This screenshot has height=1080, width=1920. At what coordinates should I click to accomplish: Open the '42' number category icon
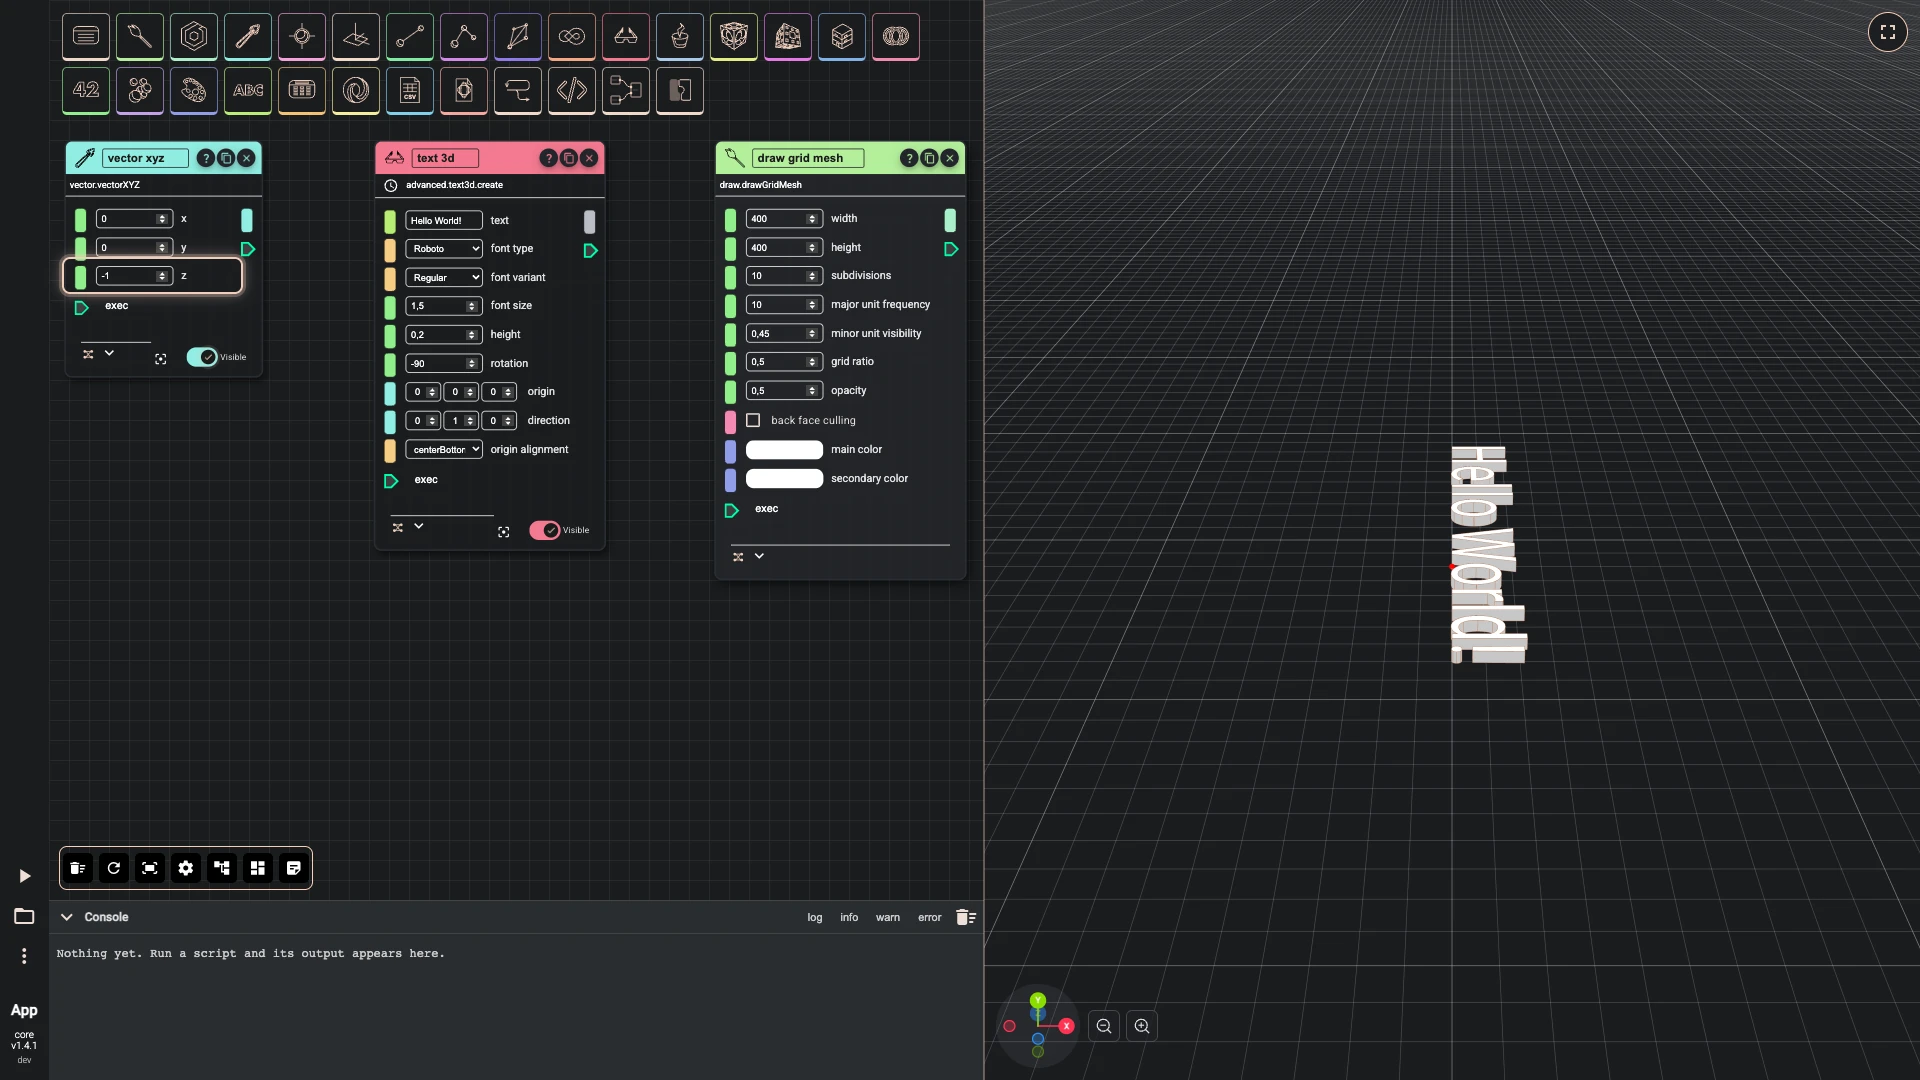point(86,90)
